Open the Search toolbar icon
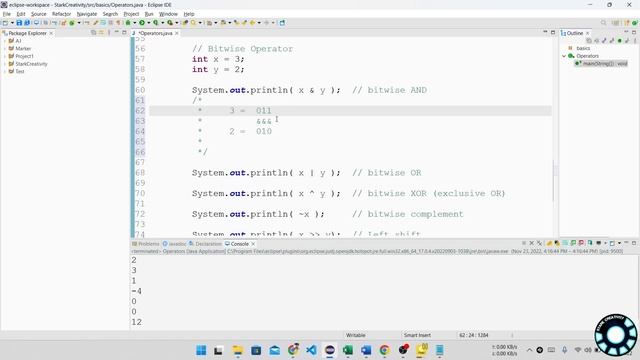Image resolution: width=640 pixels, height=360 pixels. (193, 23)
